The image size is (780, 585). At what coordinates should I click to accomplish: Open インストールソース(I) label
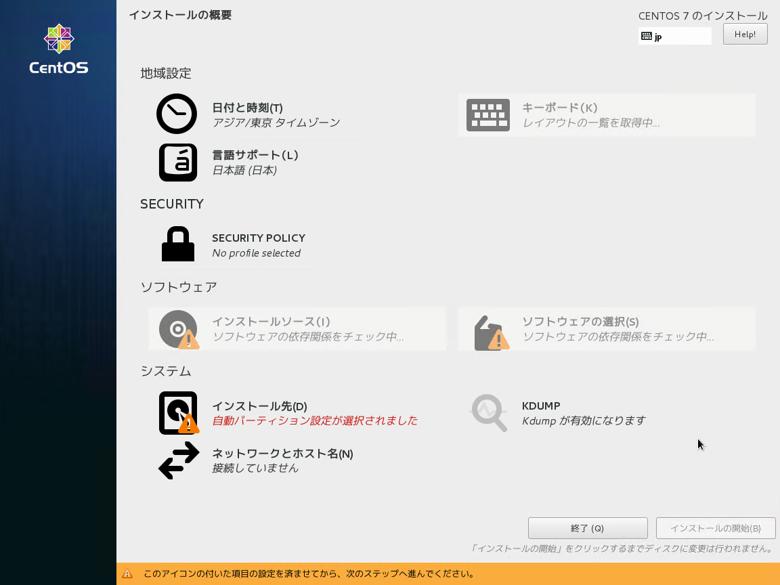[271, 321]
